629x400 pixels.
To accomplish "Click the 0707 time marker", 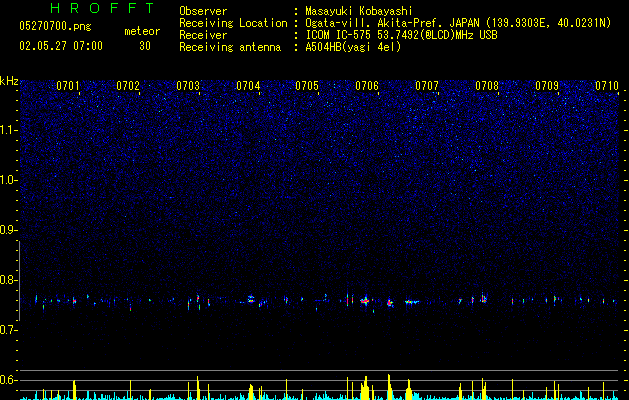I will click(427, 86).
